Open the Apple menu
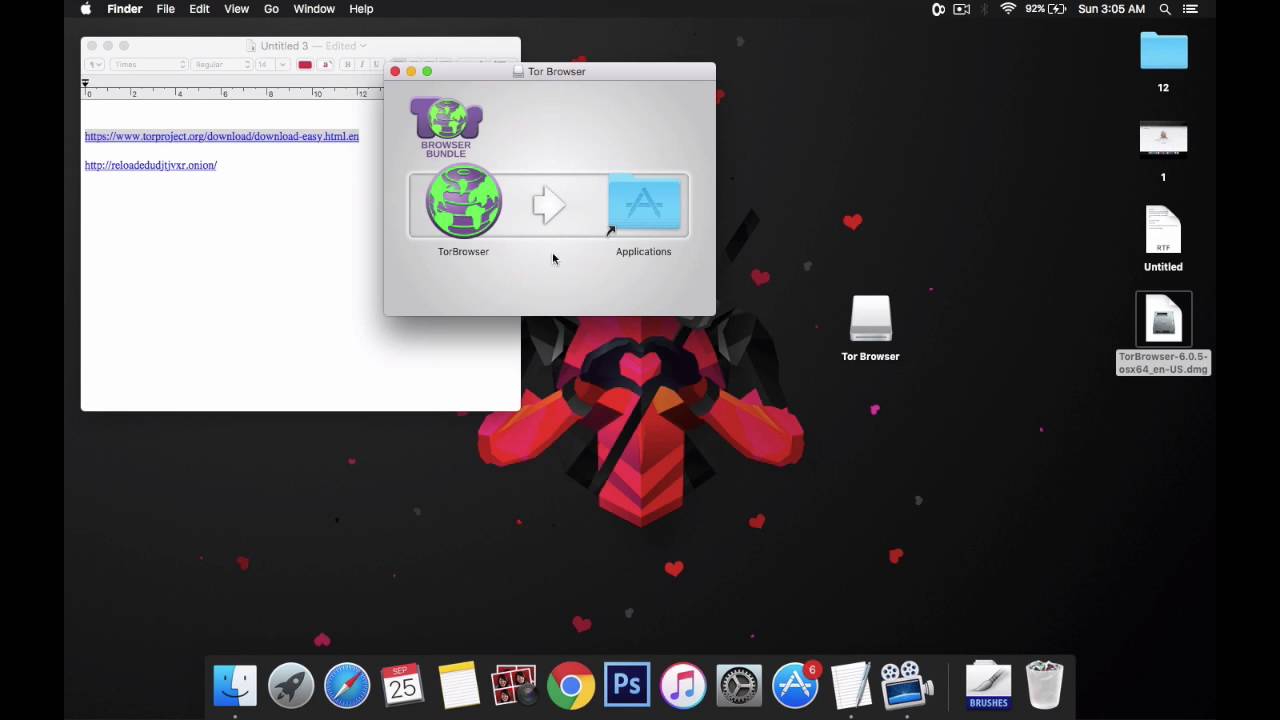1280x720 pixels. pyautogui.click(x=86, y=9)
